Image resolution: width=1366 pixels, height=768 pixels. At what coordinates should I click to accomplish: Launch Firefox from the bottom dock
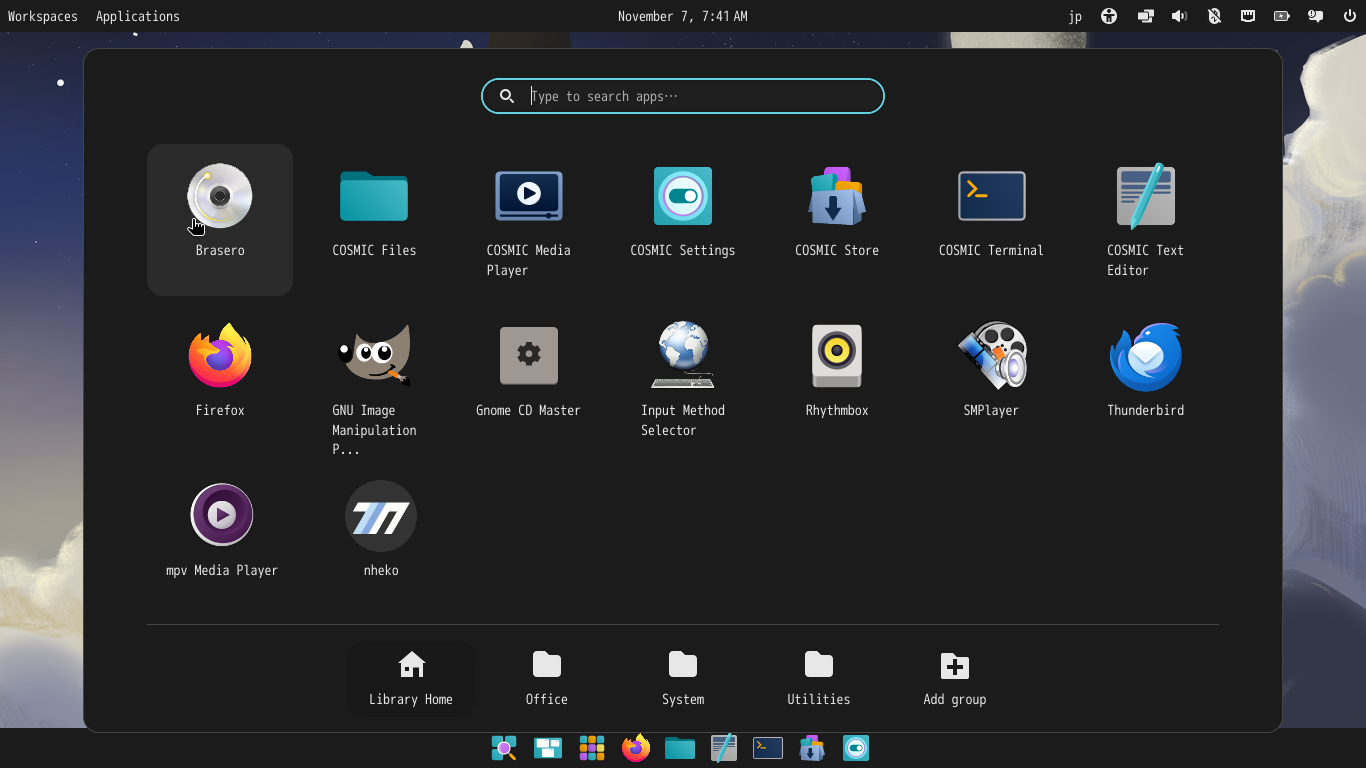point(635,748)
